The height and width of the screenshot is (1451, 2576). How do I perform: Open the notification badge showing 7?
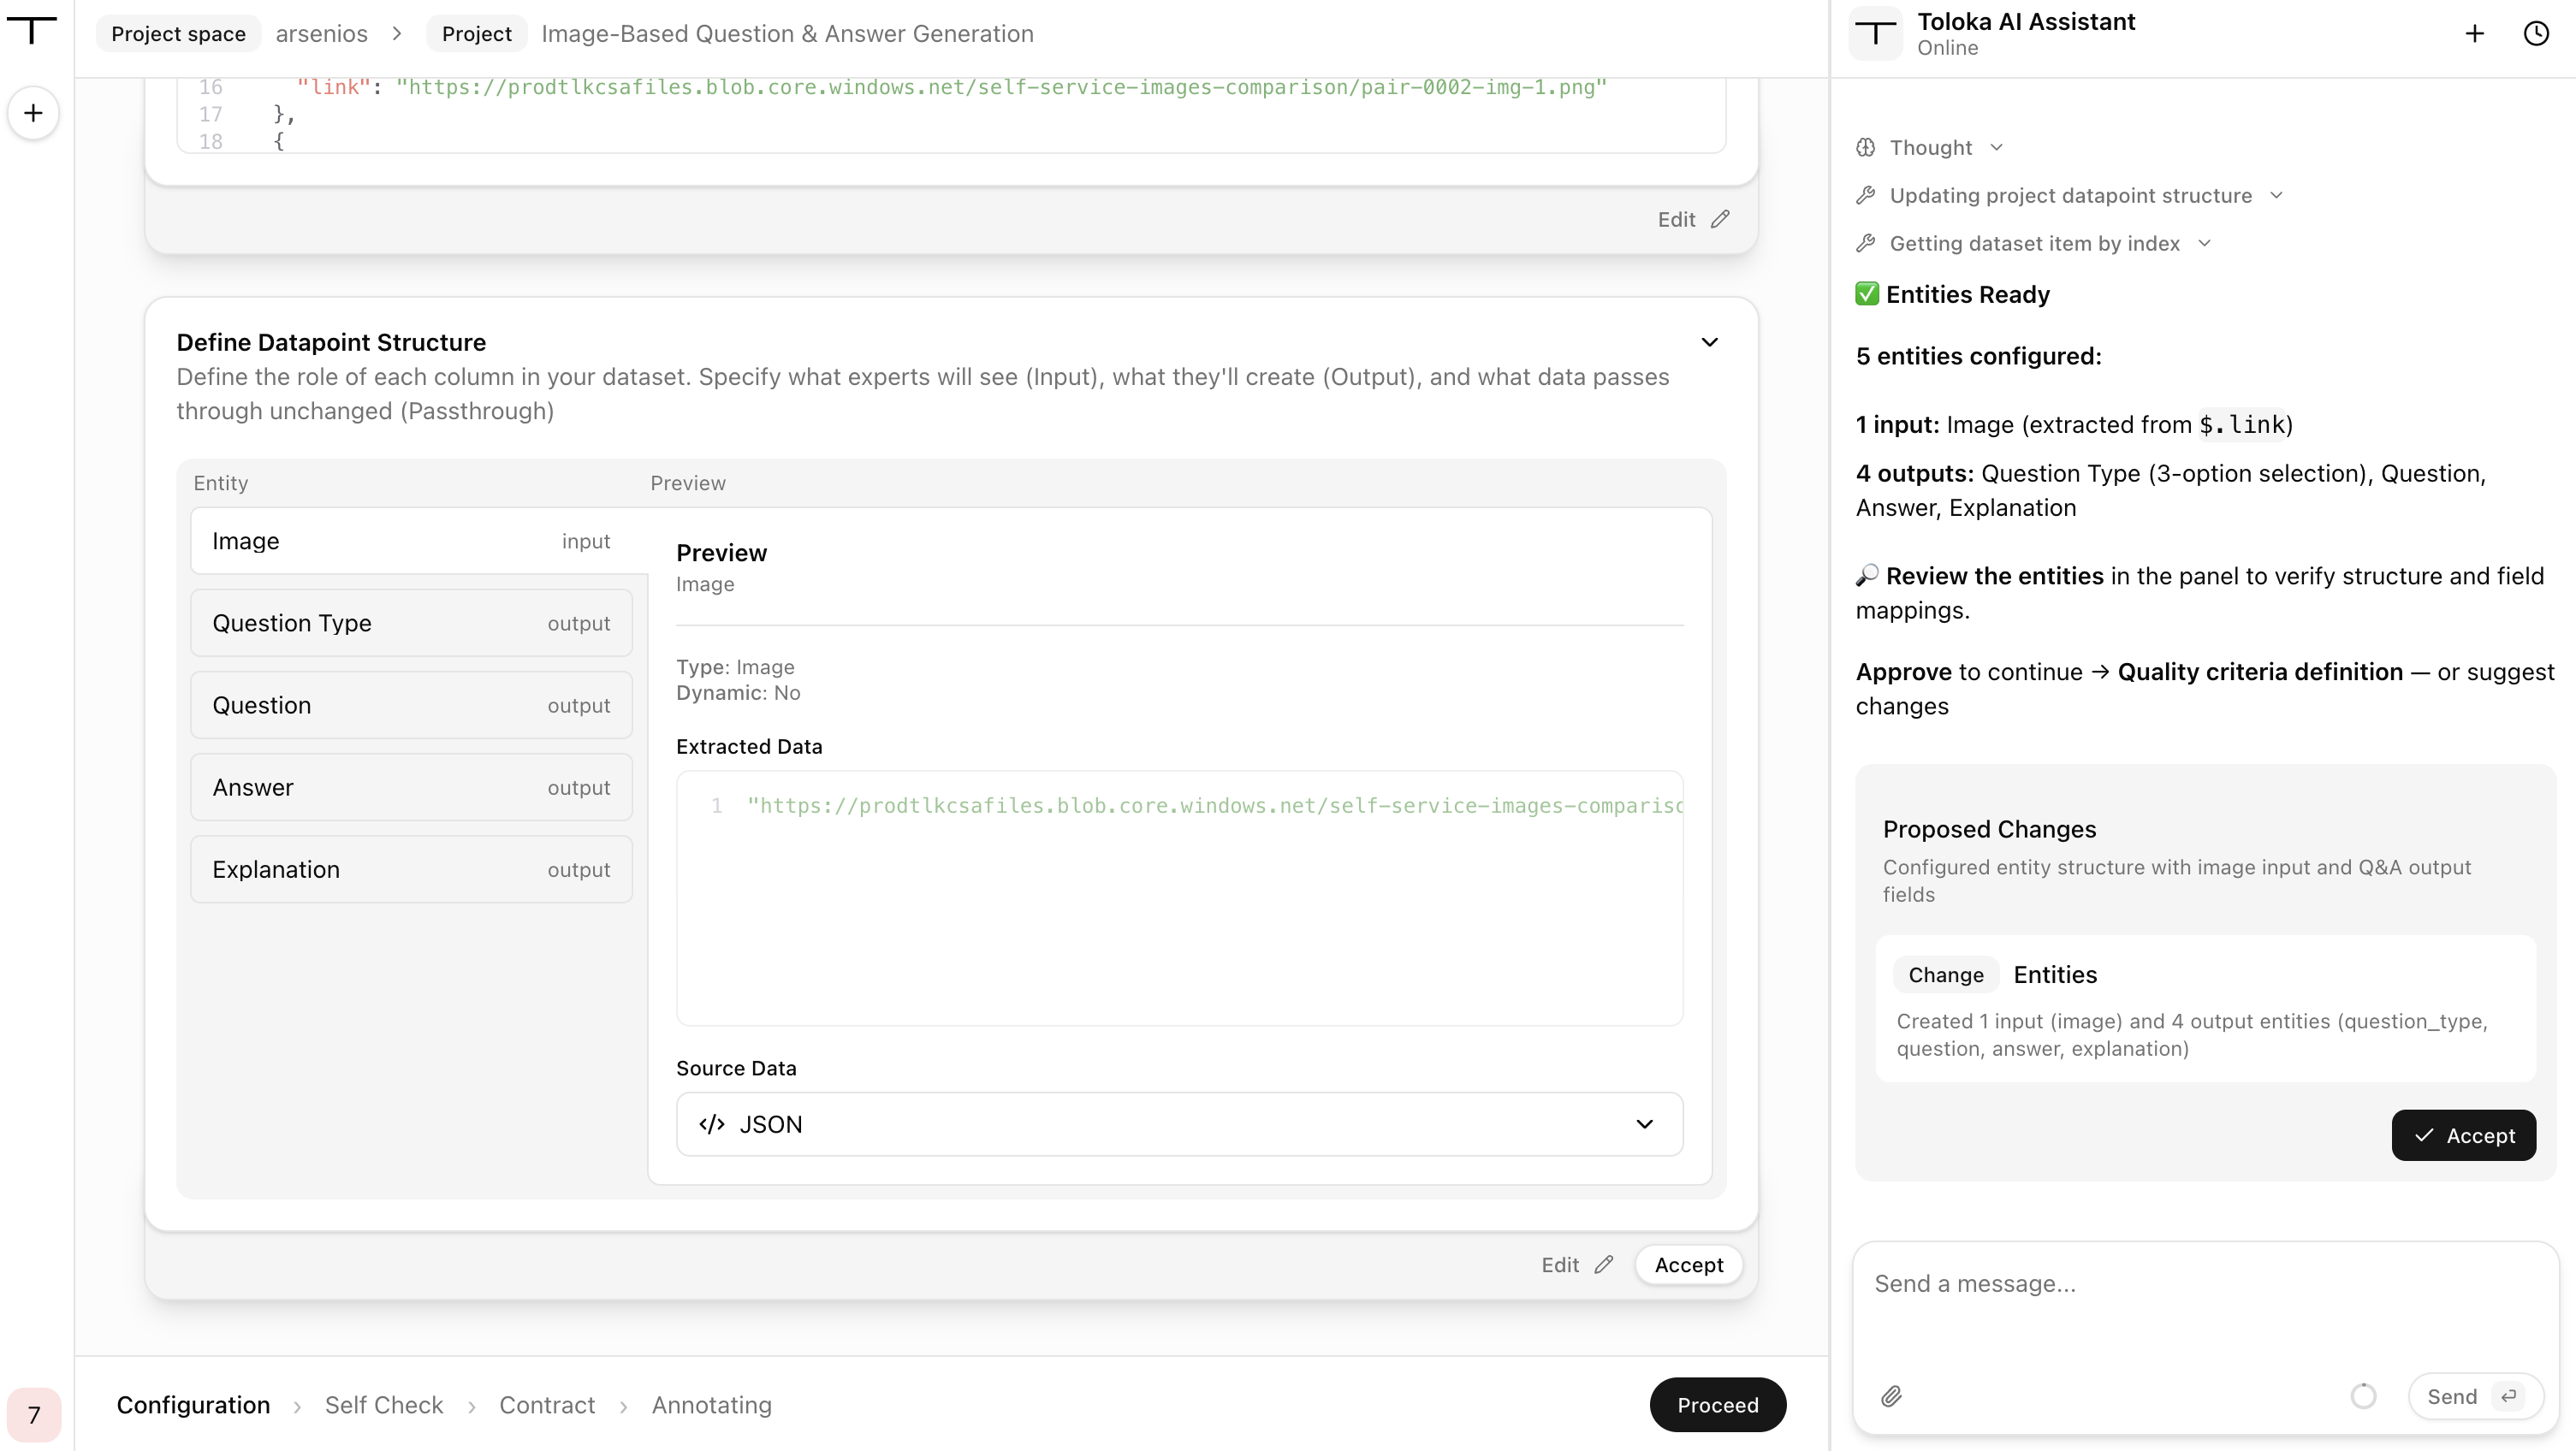tap(34, 1414)
